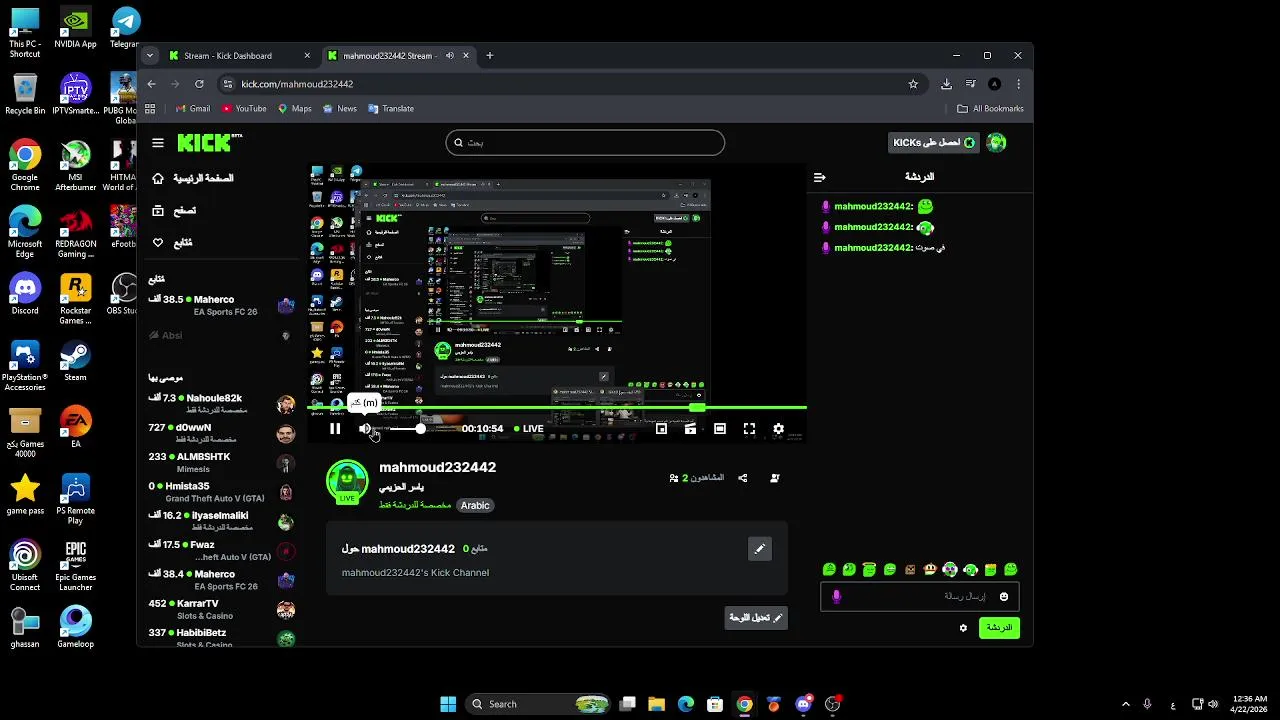
Task: Open recommended channel HabibiBetz
Action: (221, 638)
